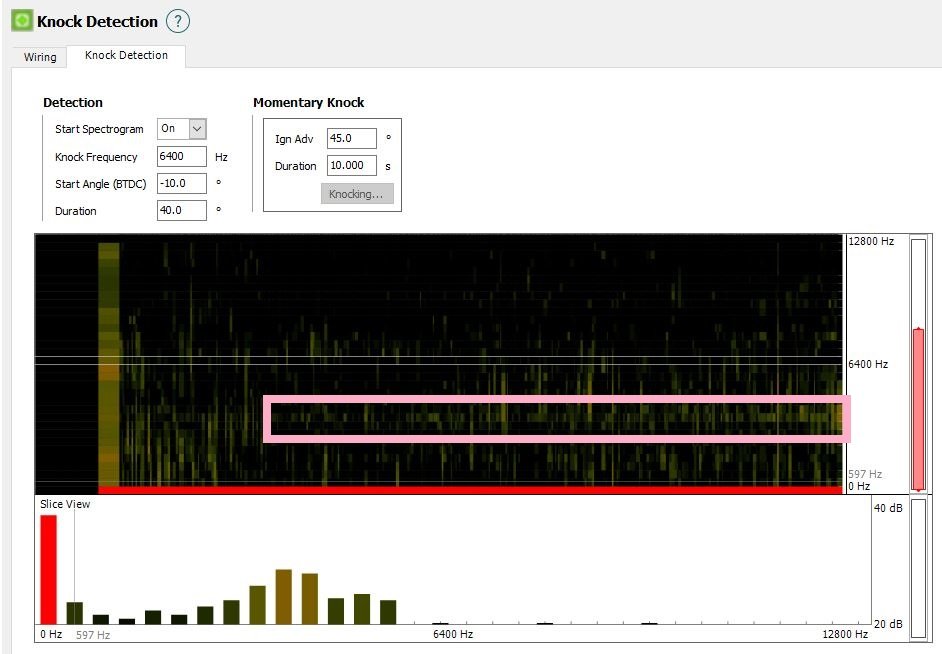Click the Detection Duration input field
The width and height of the screenshot is (942, 654).
click(181, 210)
